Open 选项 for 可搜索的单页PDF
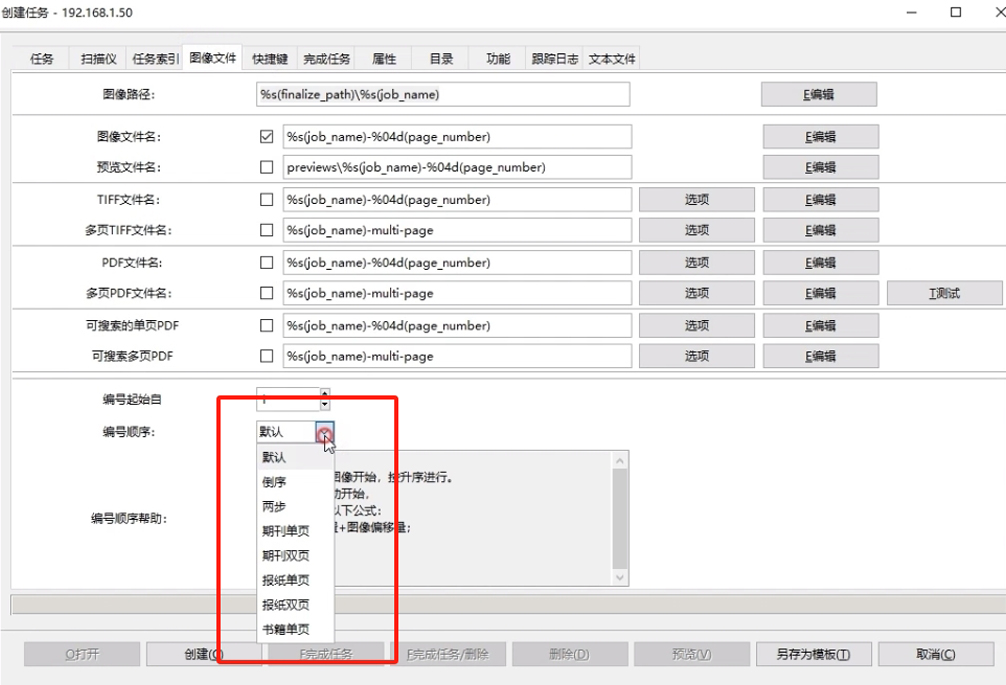The image size is (1006, 685). tap(697, 325)
